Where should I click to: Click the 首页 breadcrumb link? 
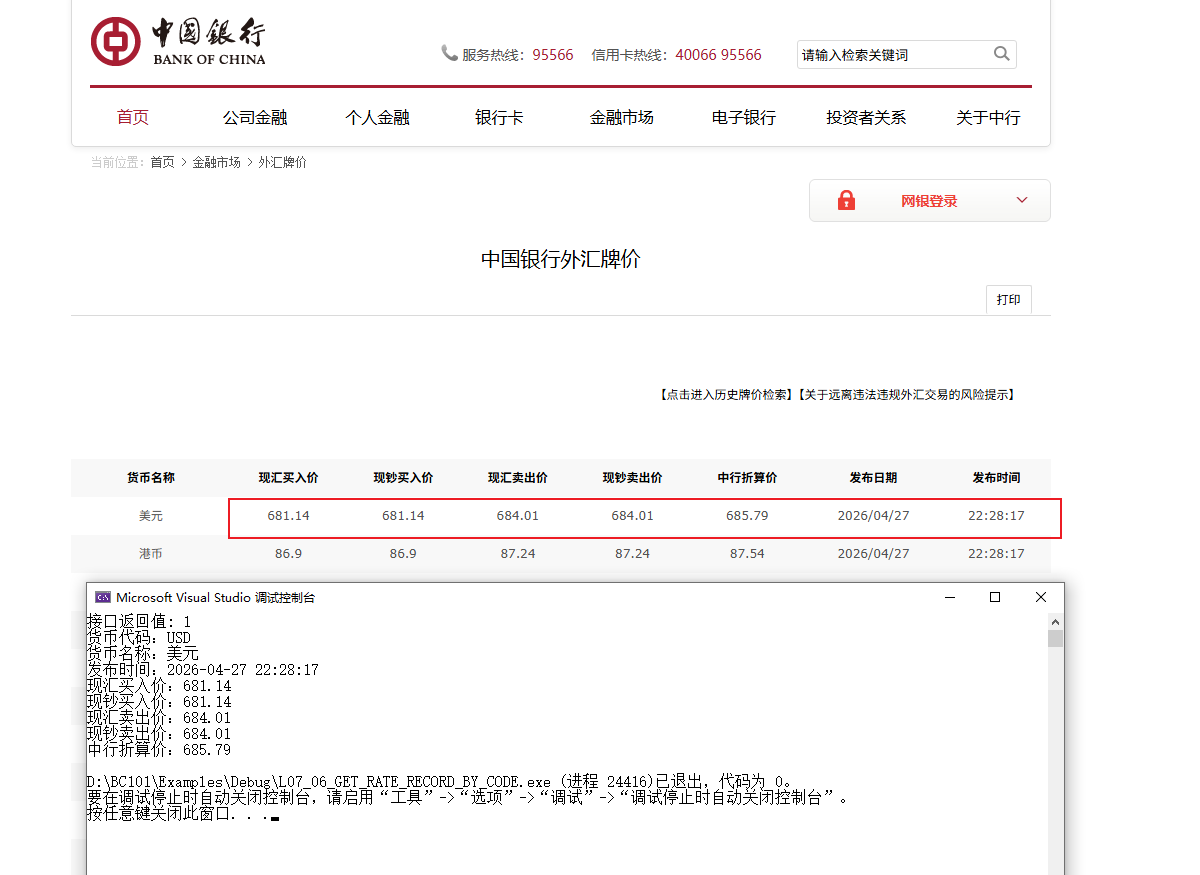pos(162,162)
